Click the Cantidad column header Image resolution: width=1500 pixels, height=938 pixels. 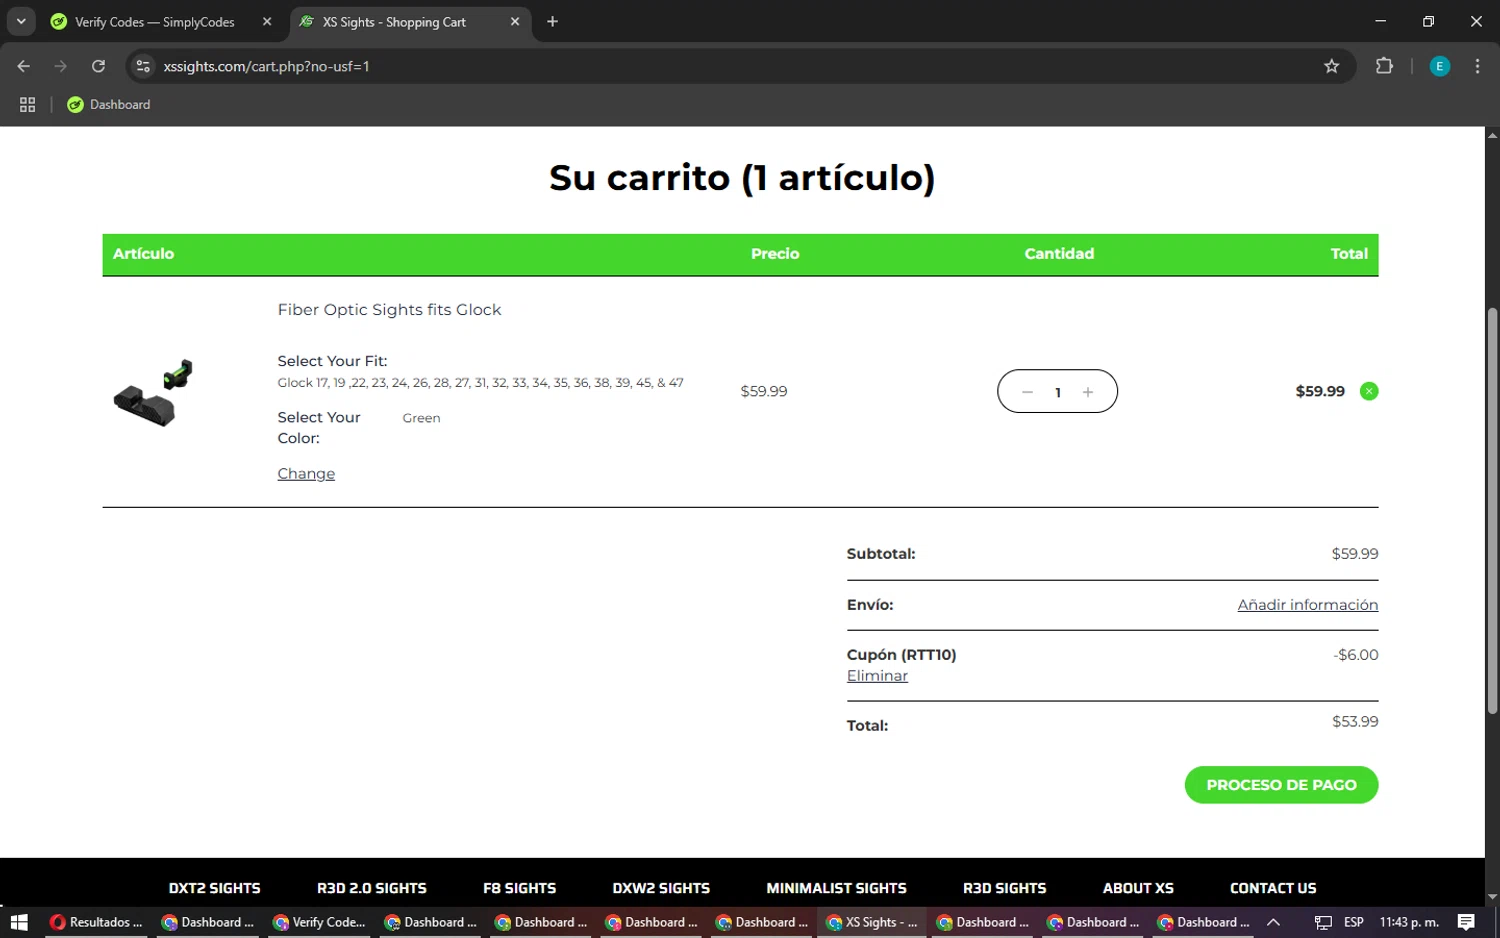pyautogui.click(x=1059, y=254)
